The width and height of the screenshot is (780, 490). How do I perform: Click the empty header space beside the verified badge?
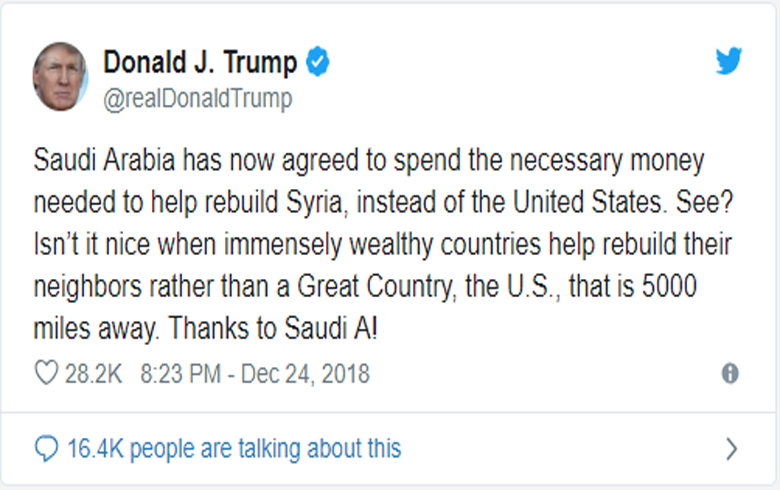click(x=517, y=62)
